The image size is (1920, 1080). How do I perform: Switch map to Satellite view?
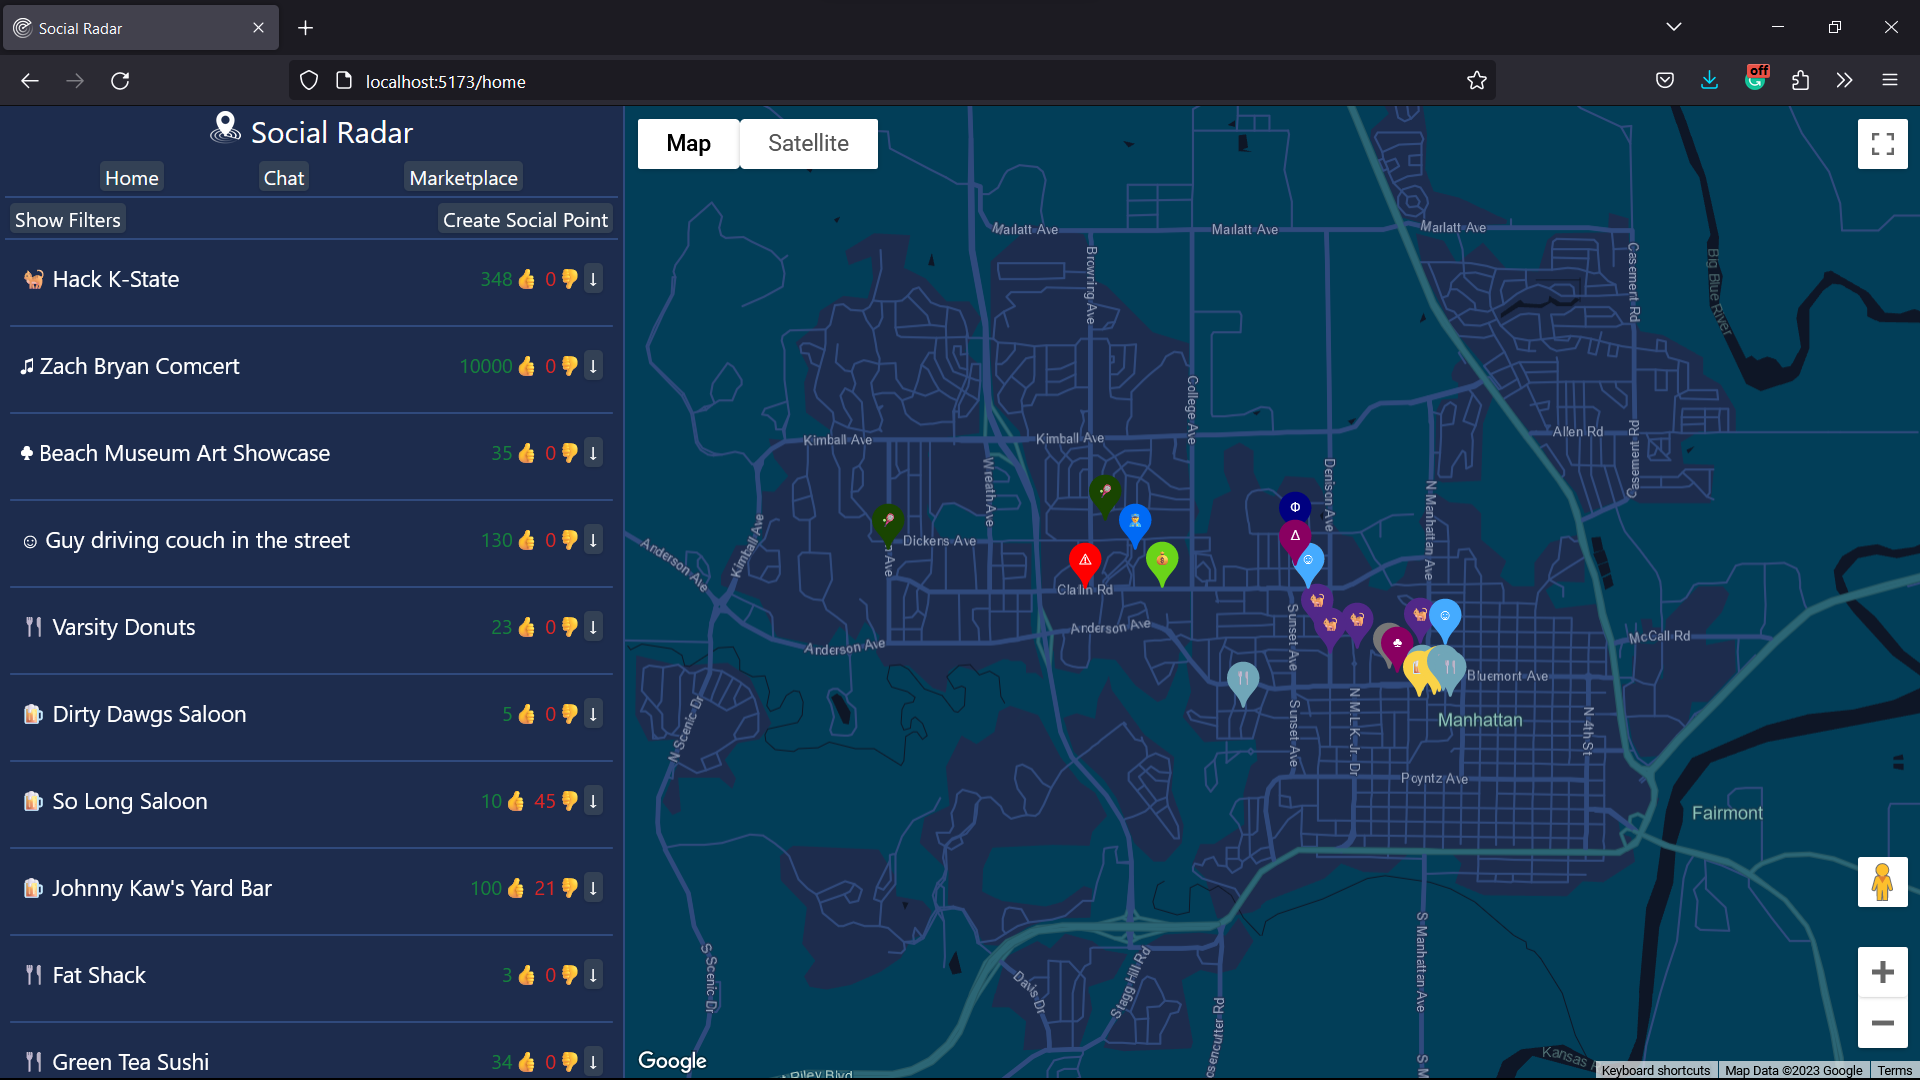coord(808,144)
